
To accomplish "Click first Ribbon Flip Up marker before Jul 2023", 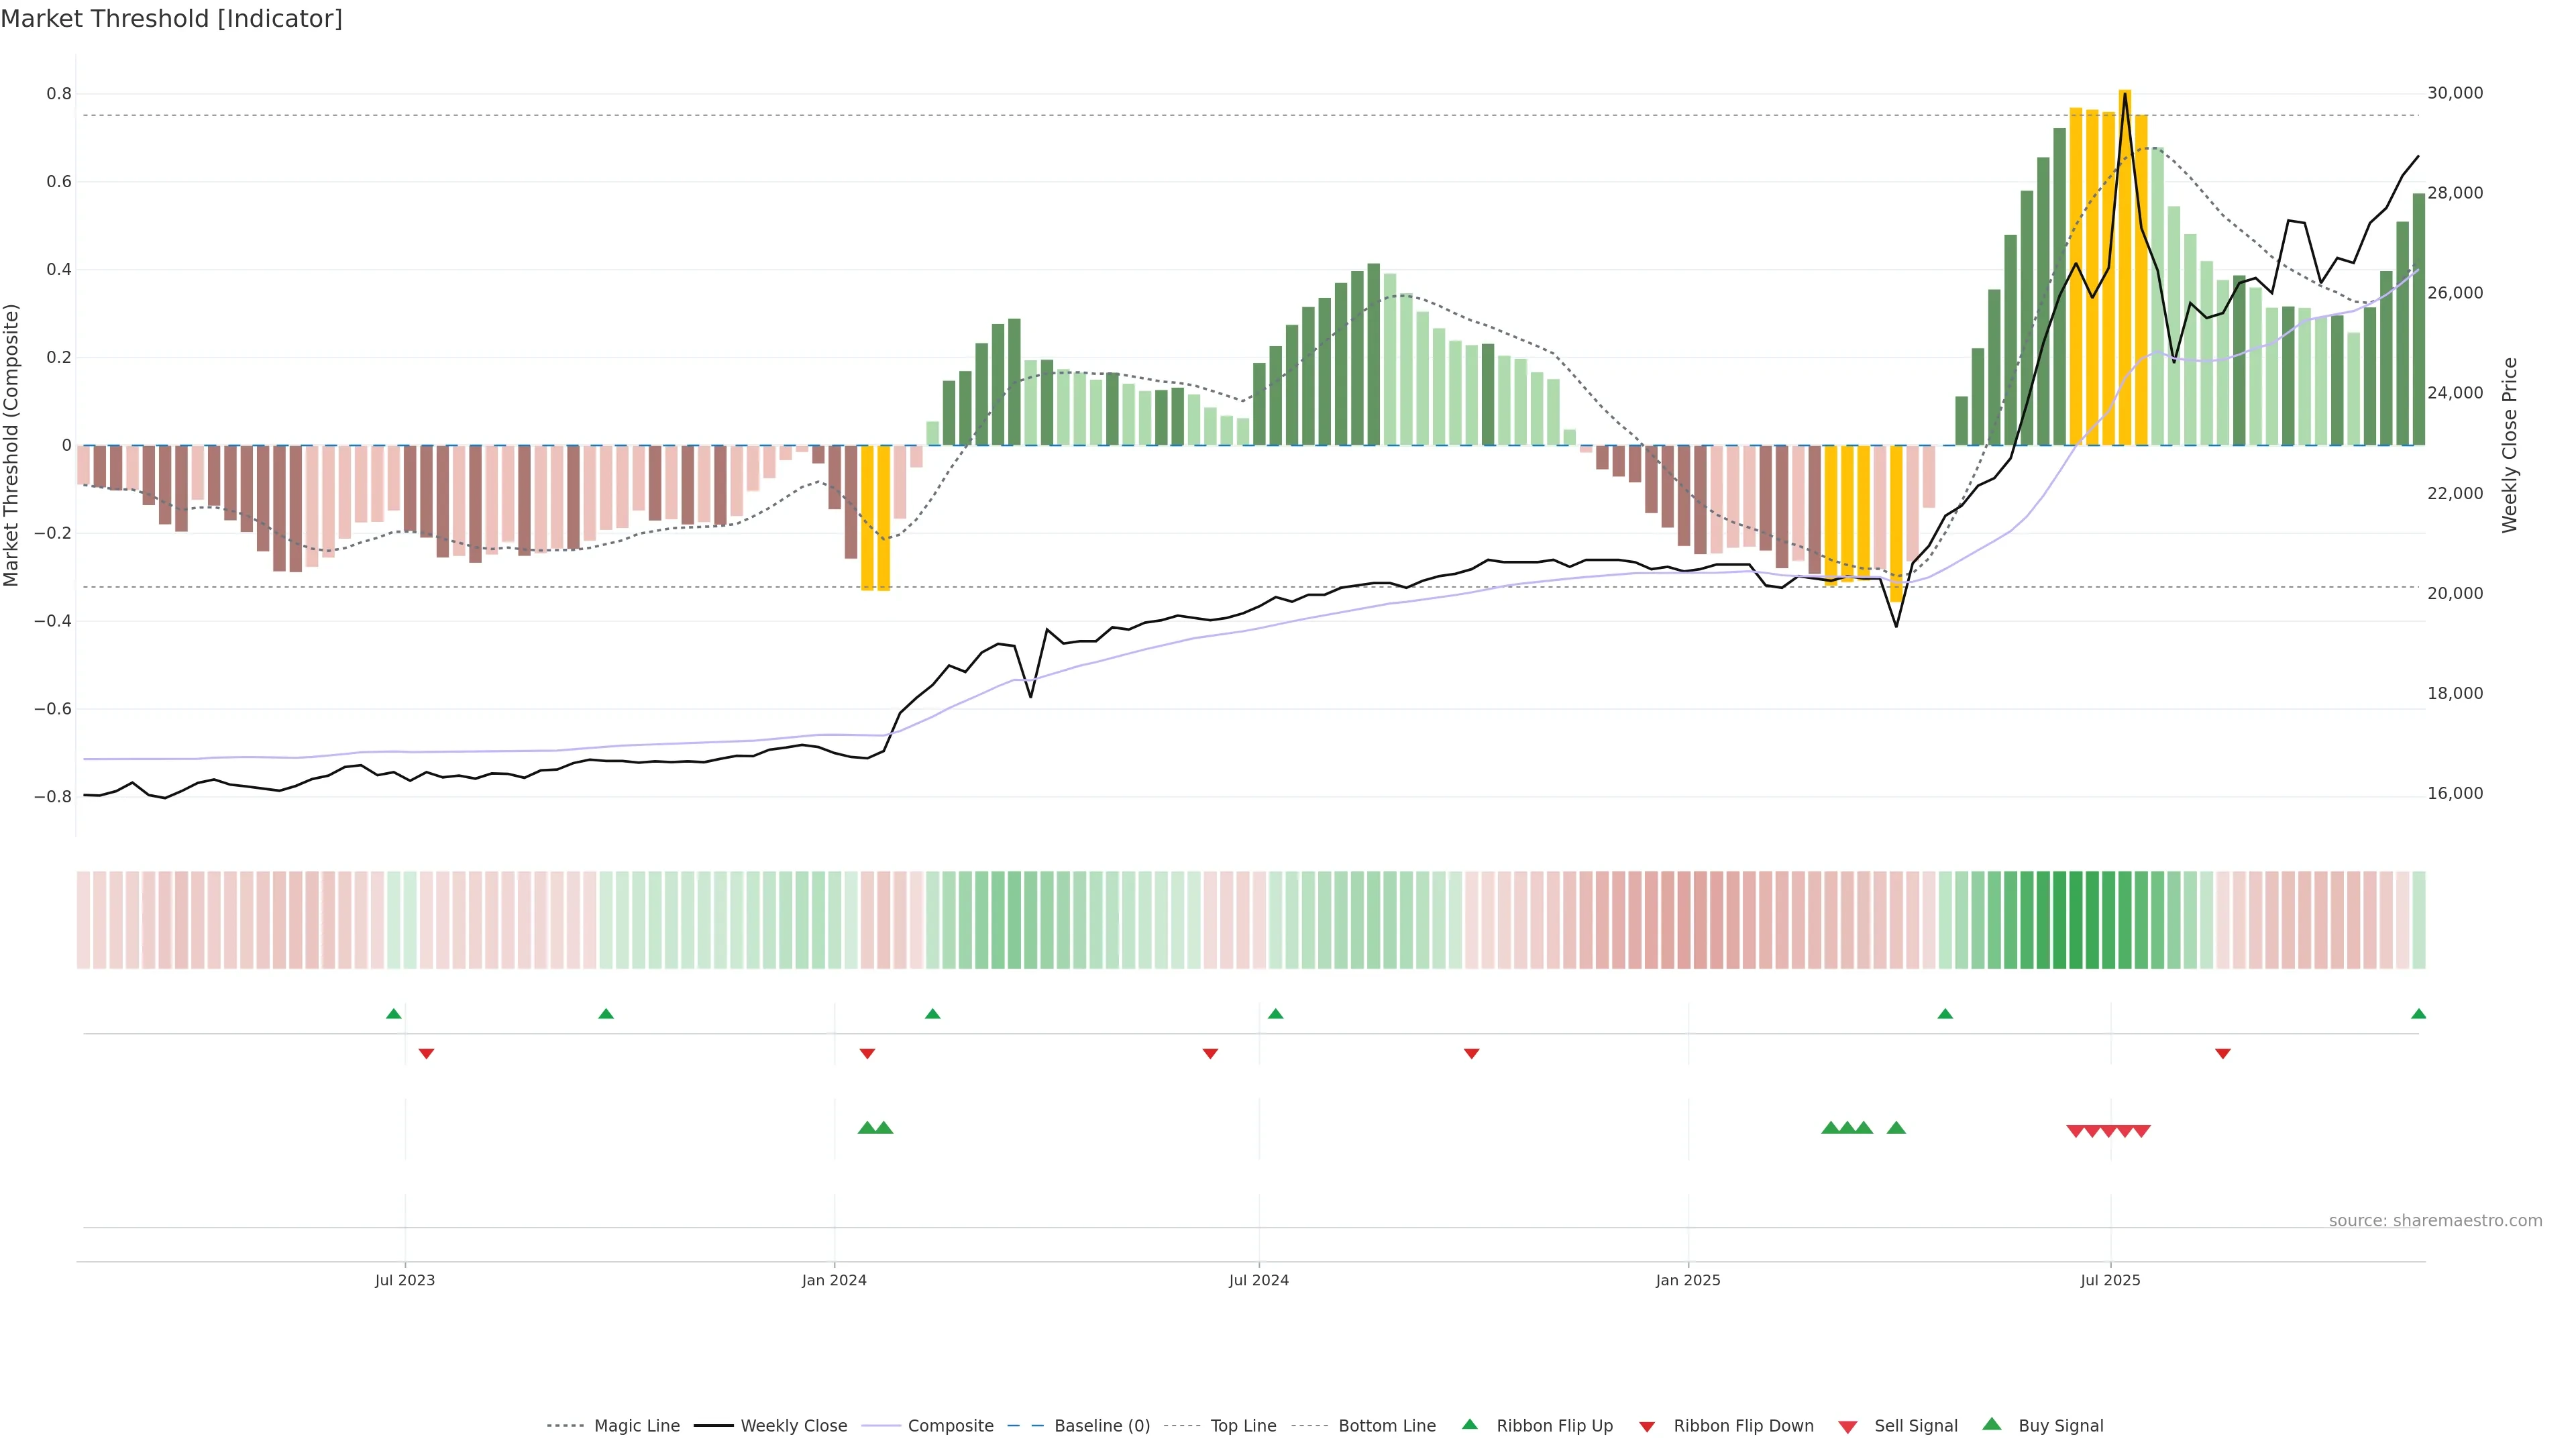I will click(x=394, y=1014).
